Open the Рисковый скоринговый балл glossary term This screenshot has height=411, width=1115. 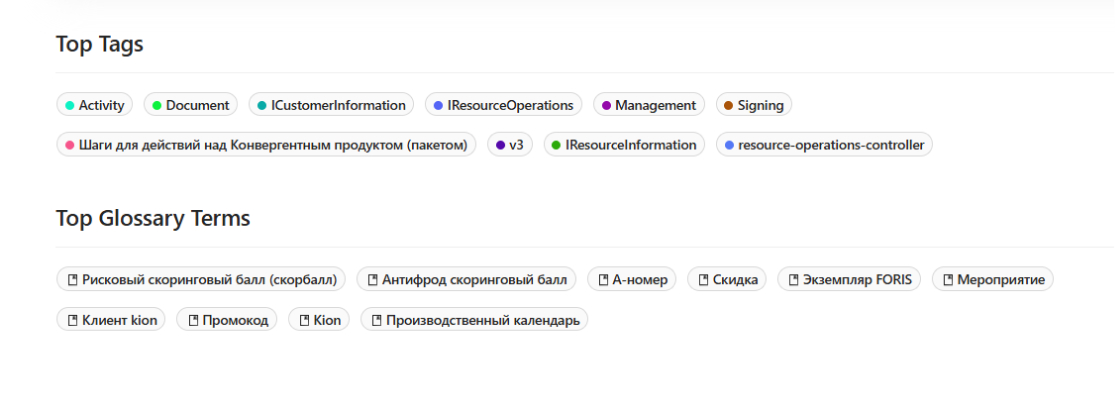click(x=201, y=279)
